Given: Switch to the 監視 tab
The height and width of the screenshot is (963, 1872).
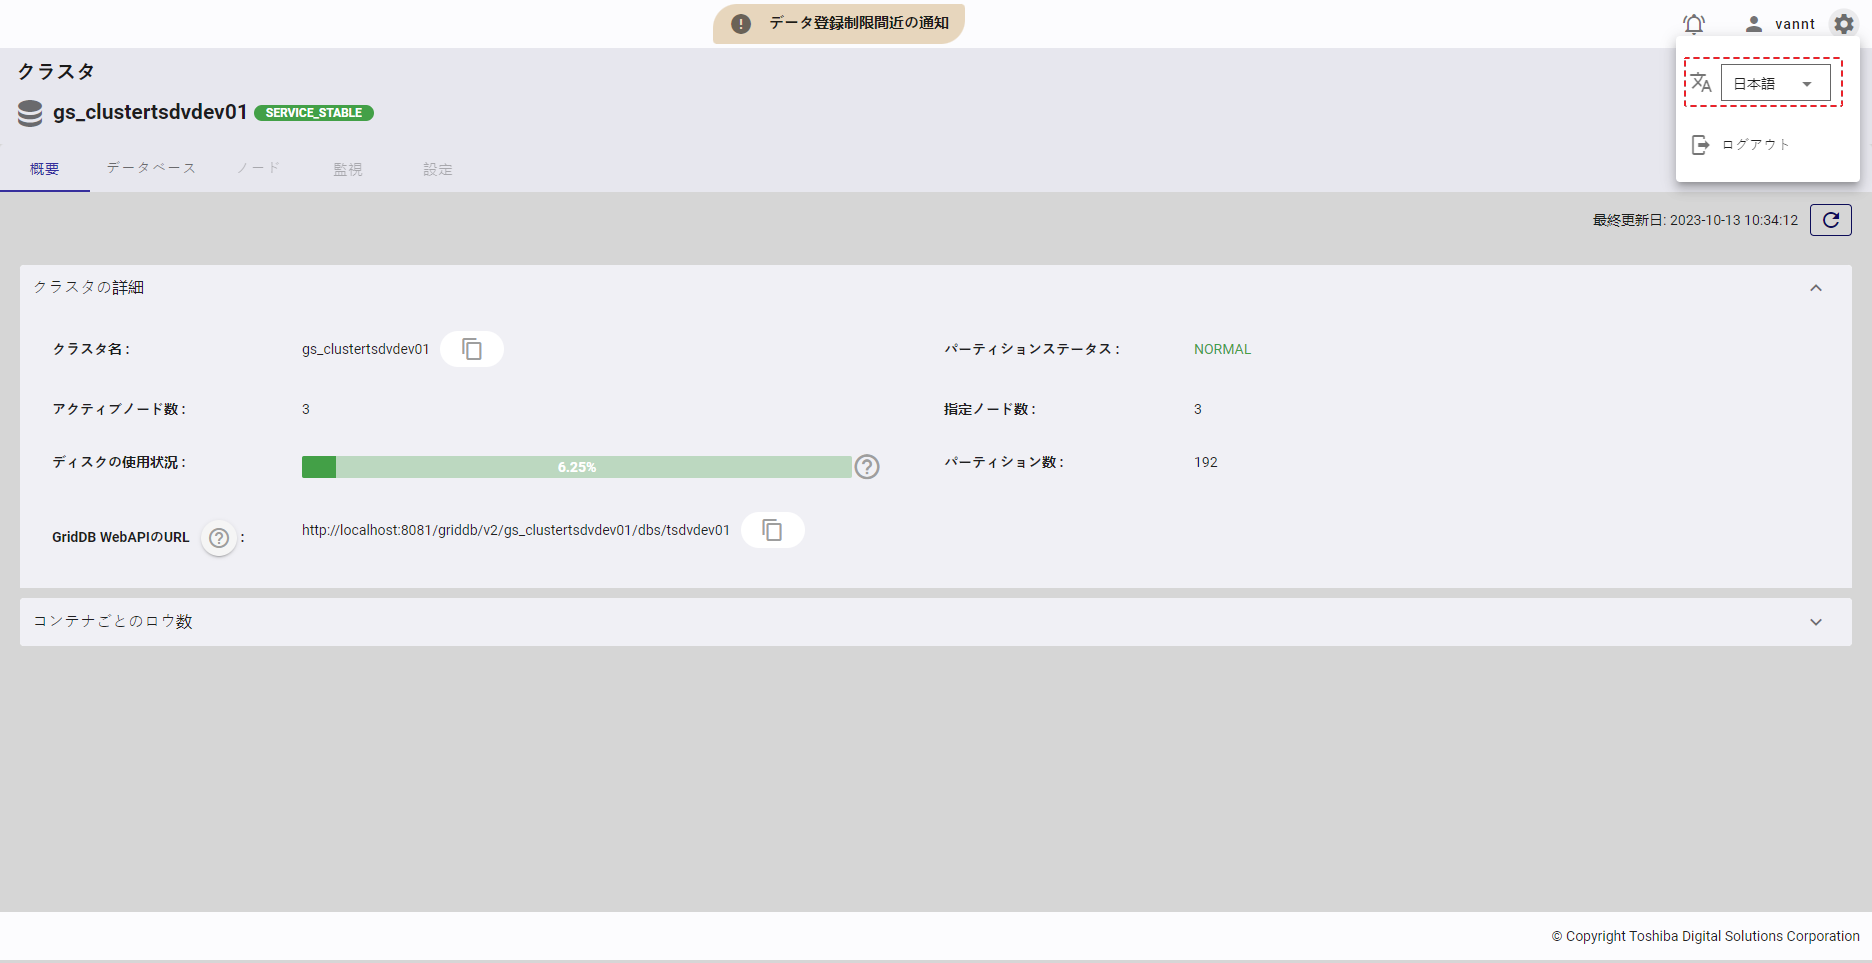Looking at the screenshot, I should (x=347, y=169).
